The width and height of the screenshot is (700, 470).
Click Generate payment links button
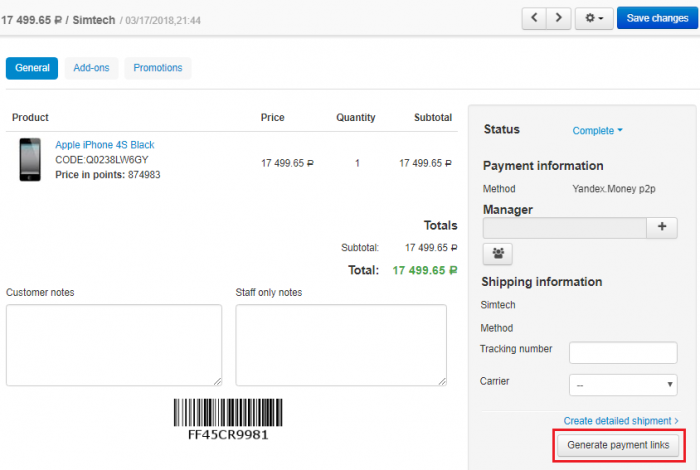pyautogui.click(x=618, y=445)
